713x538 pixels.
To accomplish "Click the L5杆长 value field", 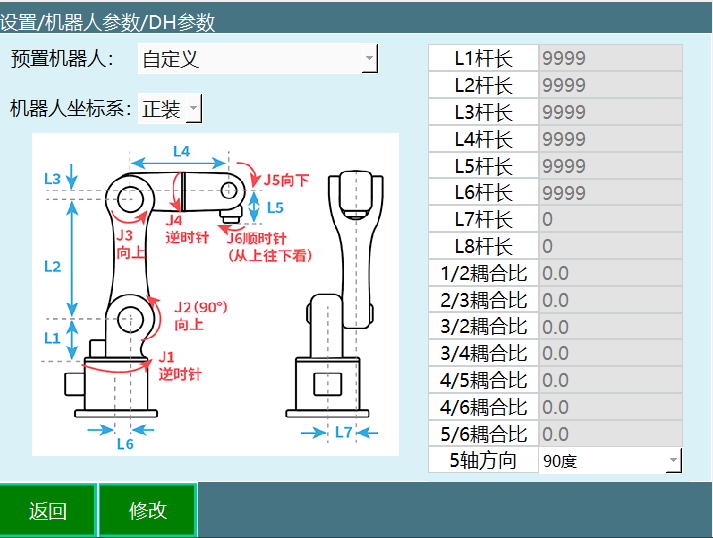I will [x=610, y=166].
